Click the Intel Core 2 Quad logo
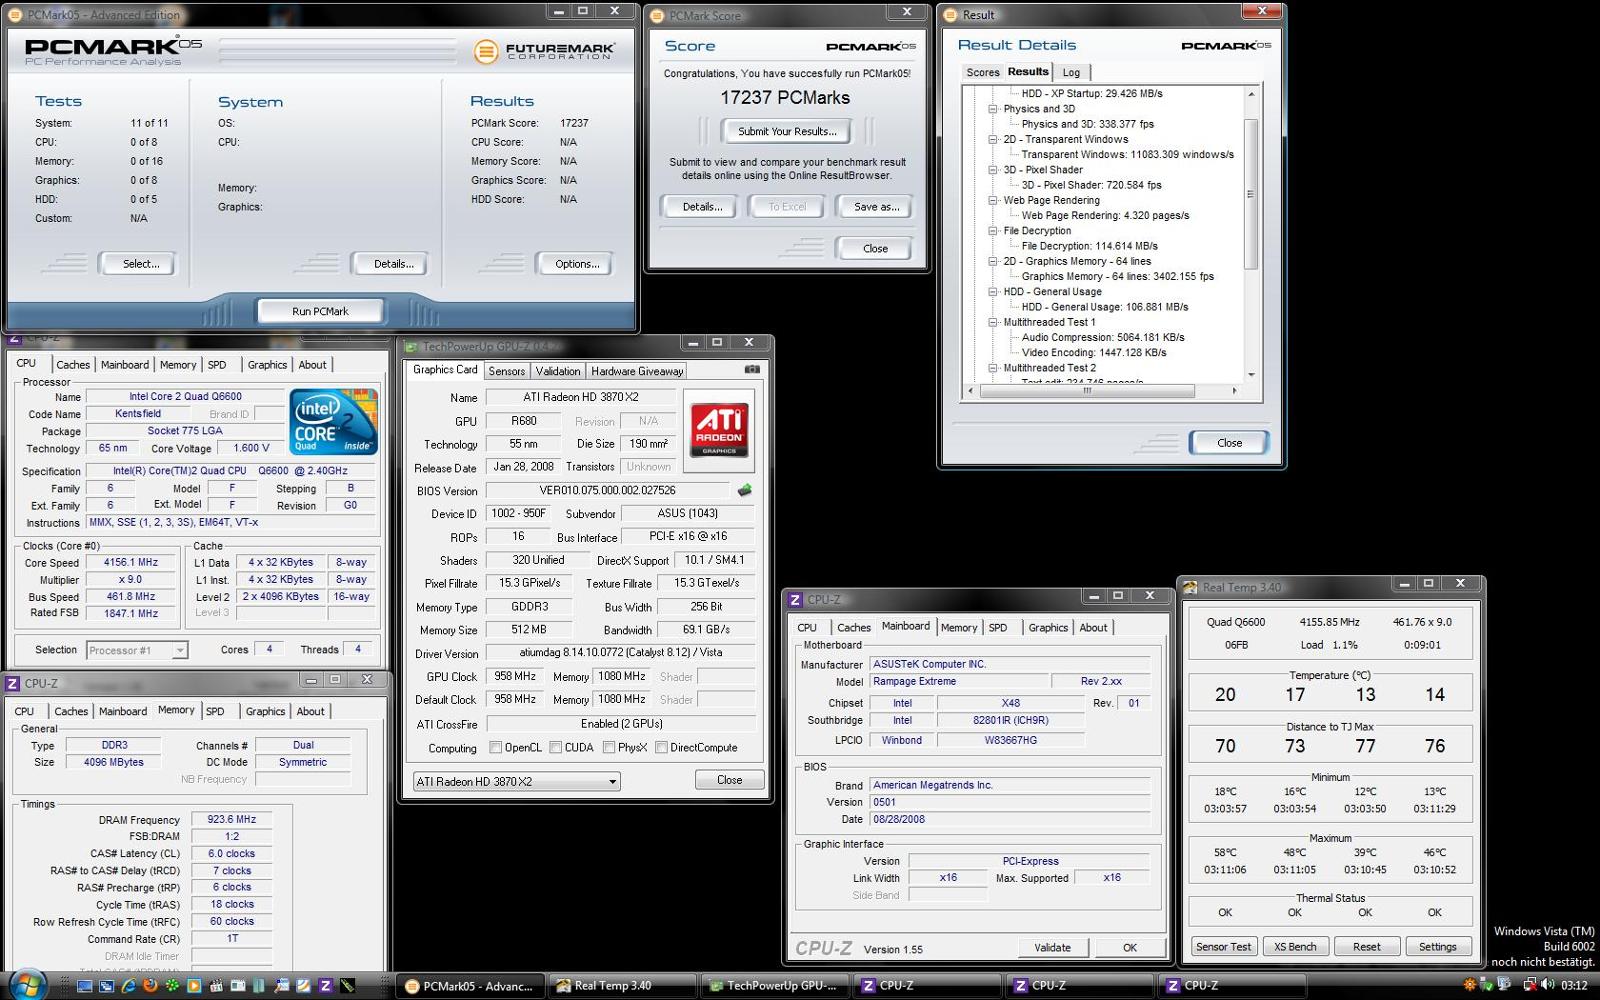The height and width of the screenshot is (1000, 1600). pyautogui.click(x=334, y=422)
